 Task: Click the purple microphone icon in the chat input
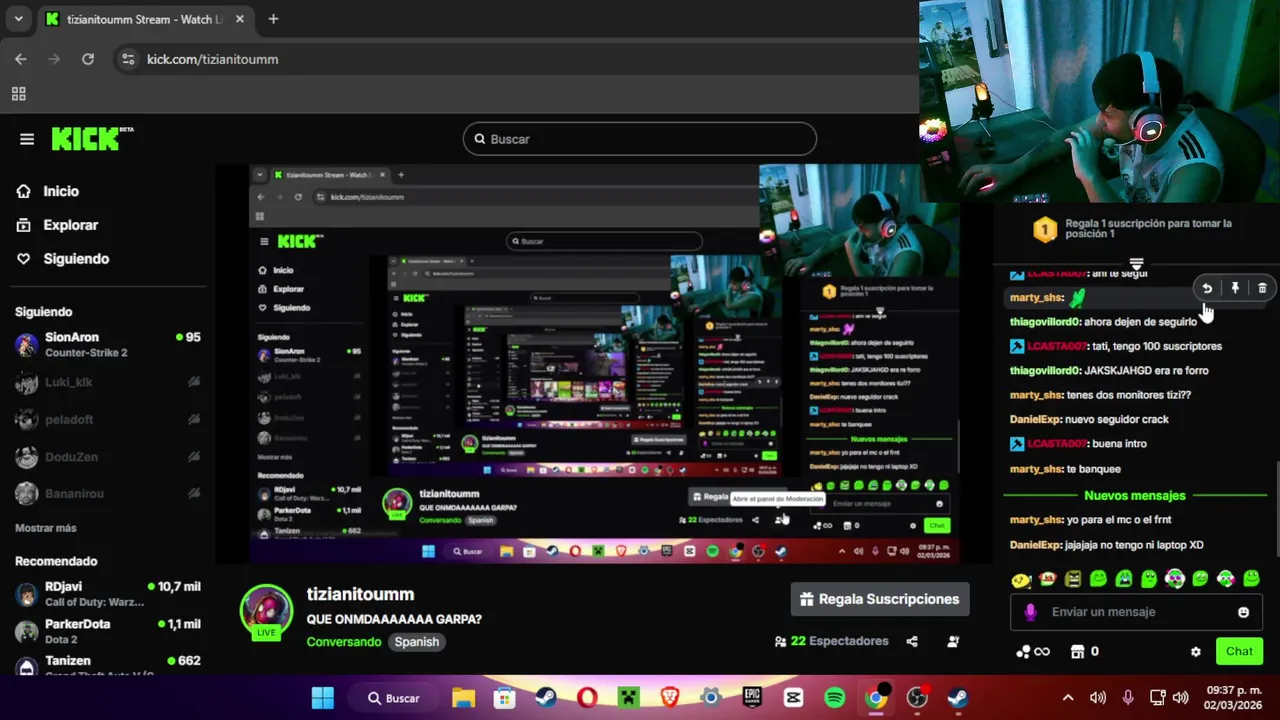[x=1031, y=612]
